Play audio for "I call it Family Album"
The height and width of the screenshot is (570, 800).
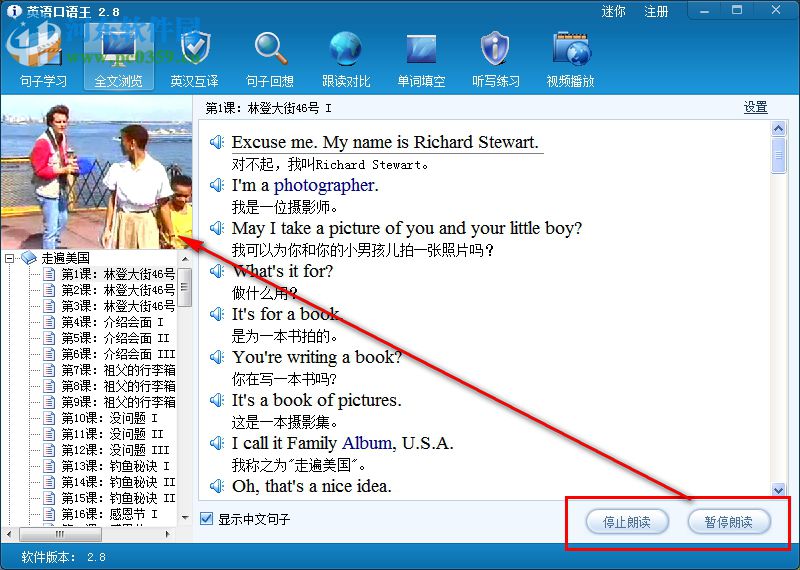pos(217,443)
